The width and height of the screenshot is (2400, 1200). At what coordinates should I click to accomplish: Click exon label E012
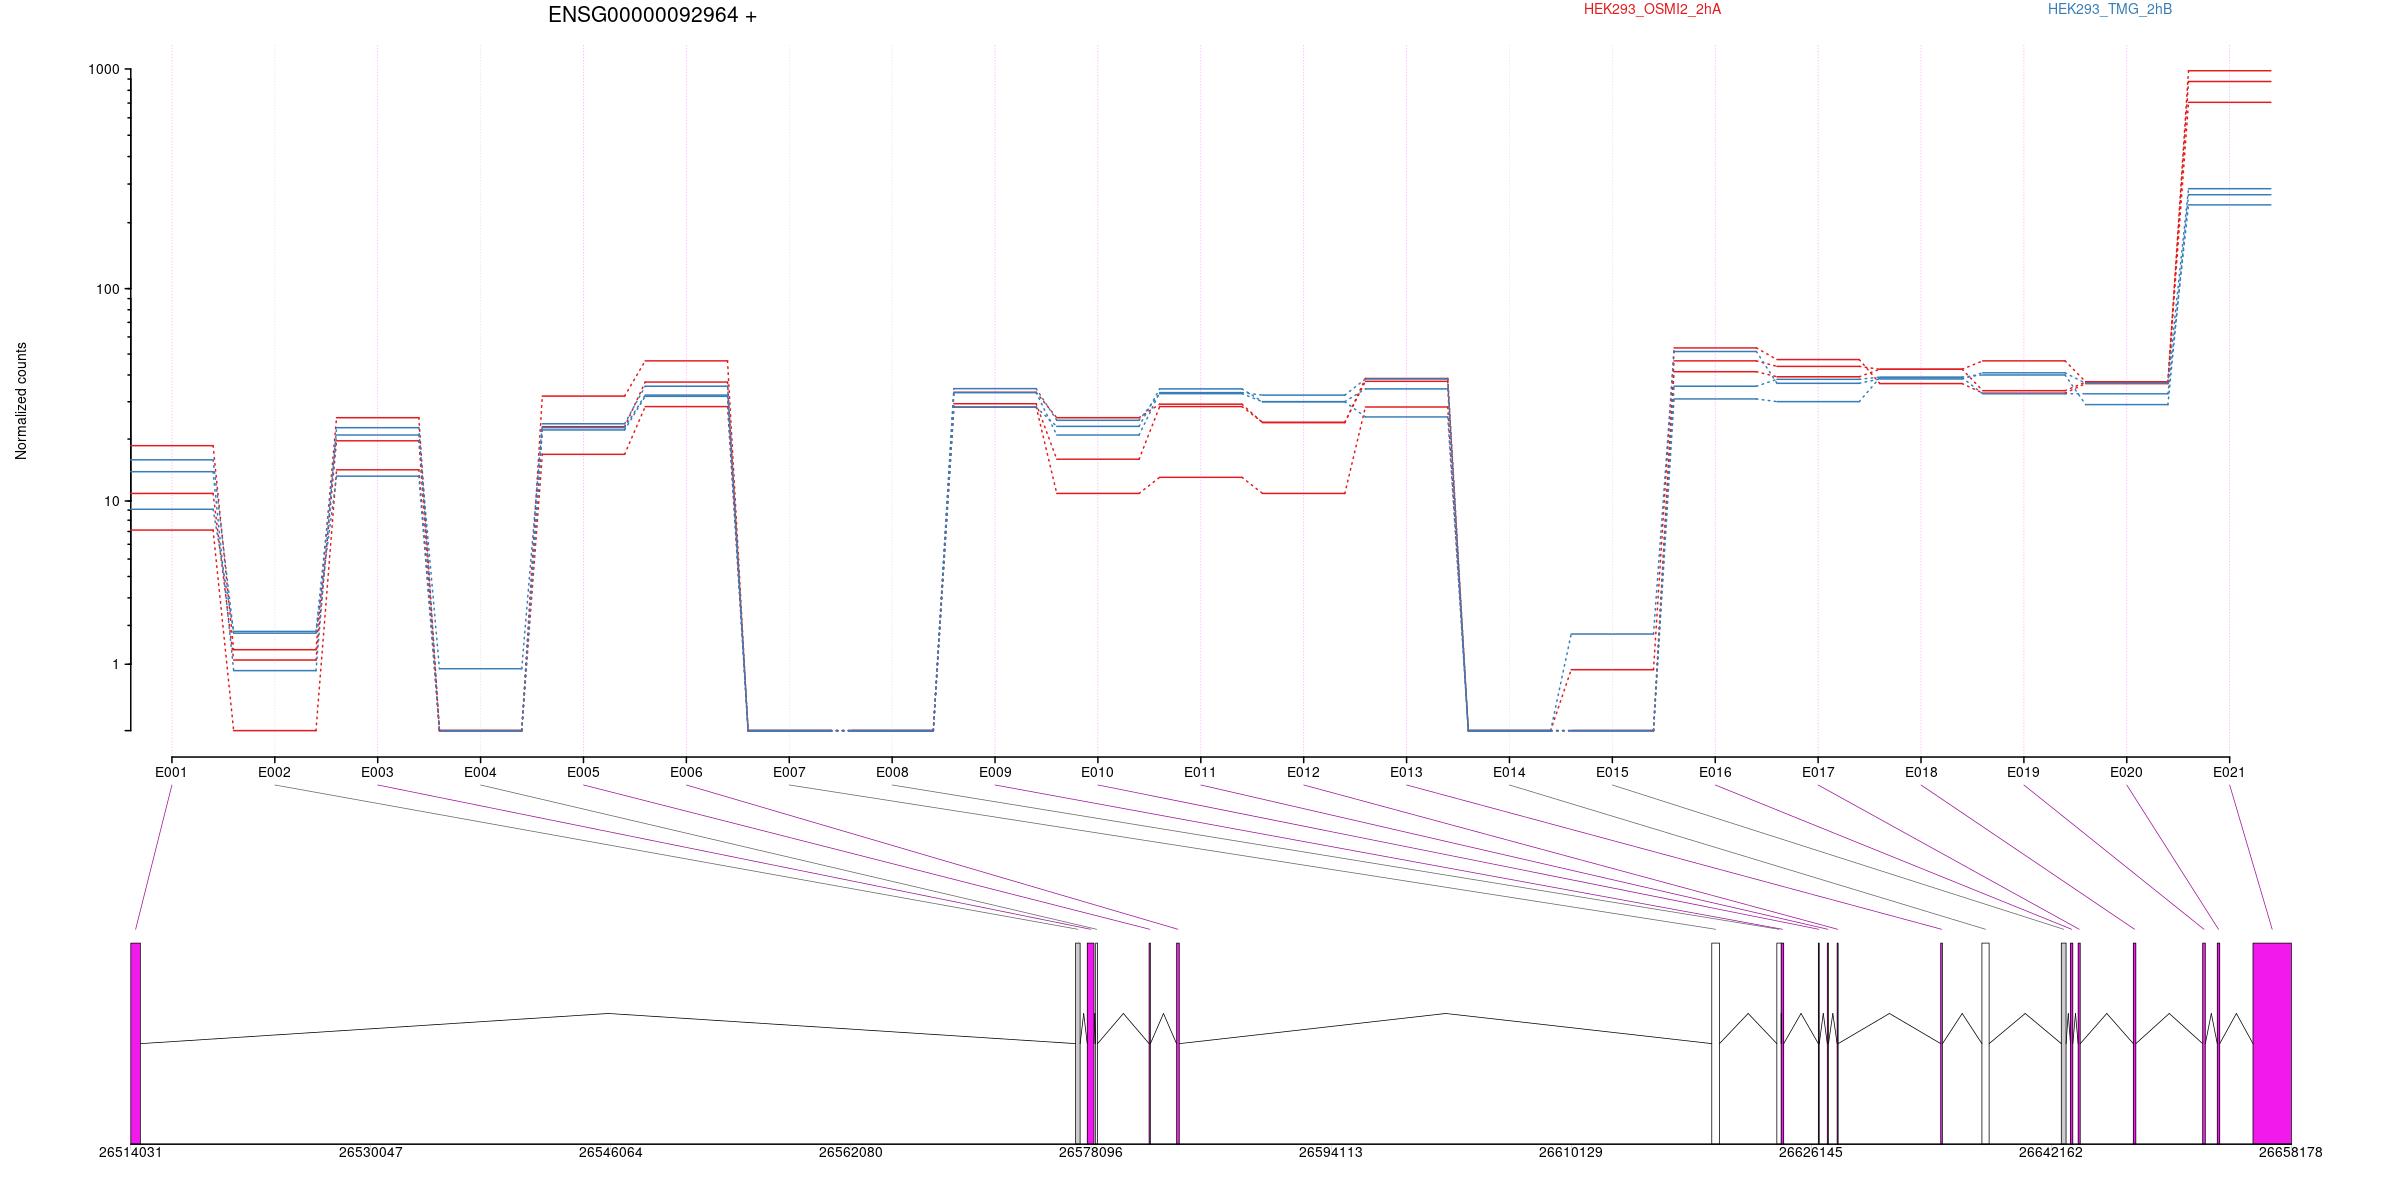(x=1303, y=772)
